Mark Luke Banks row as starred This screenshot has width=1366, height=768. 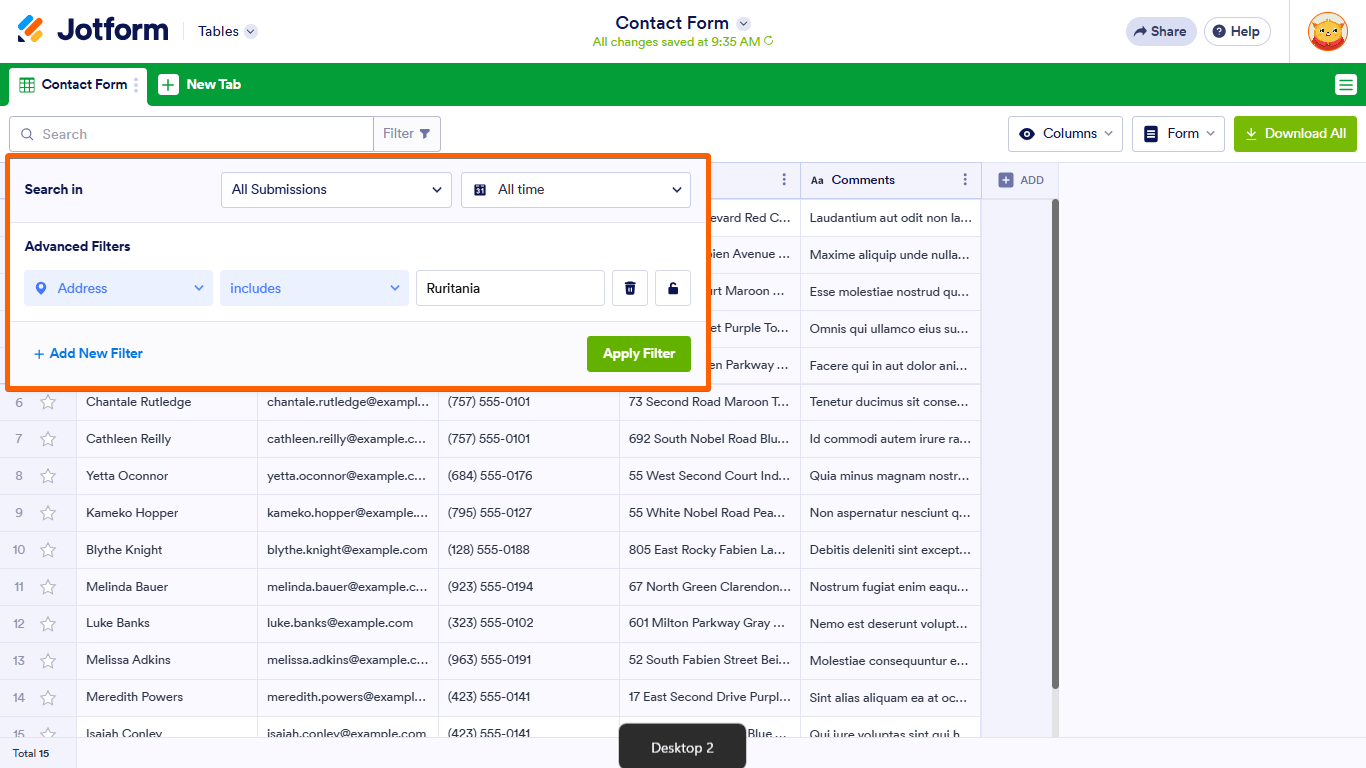click(x=48, y=623)
